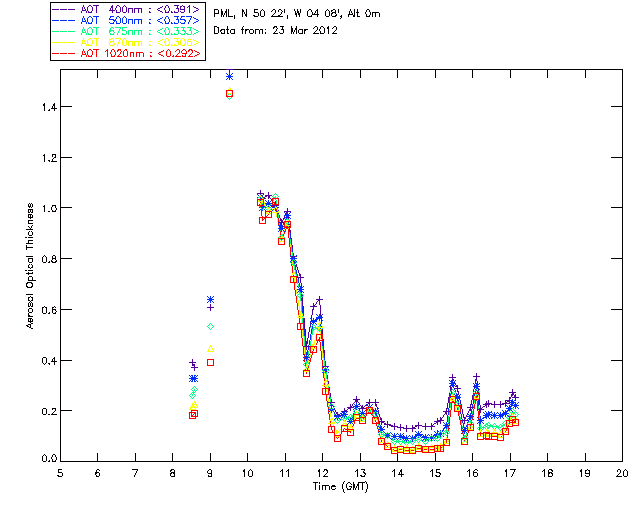Click the x-axis tick label 8
Screen dimensions: 640x512
pos(173,473)
